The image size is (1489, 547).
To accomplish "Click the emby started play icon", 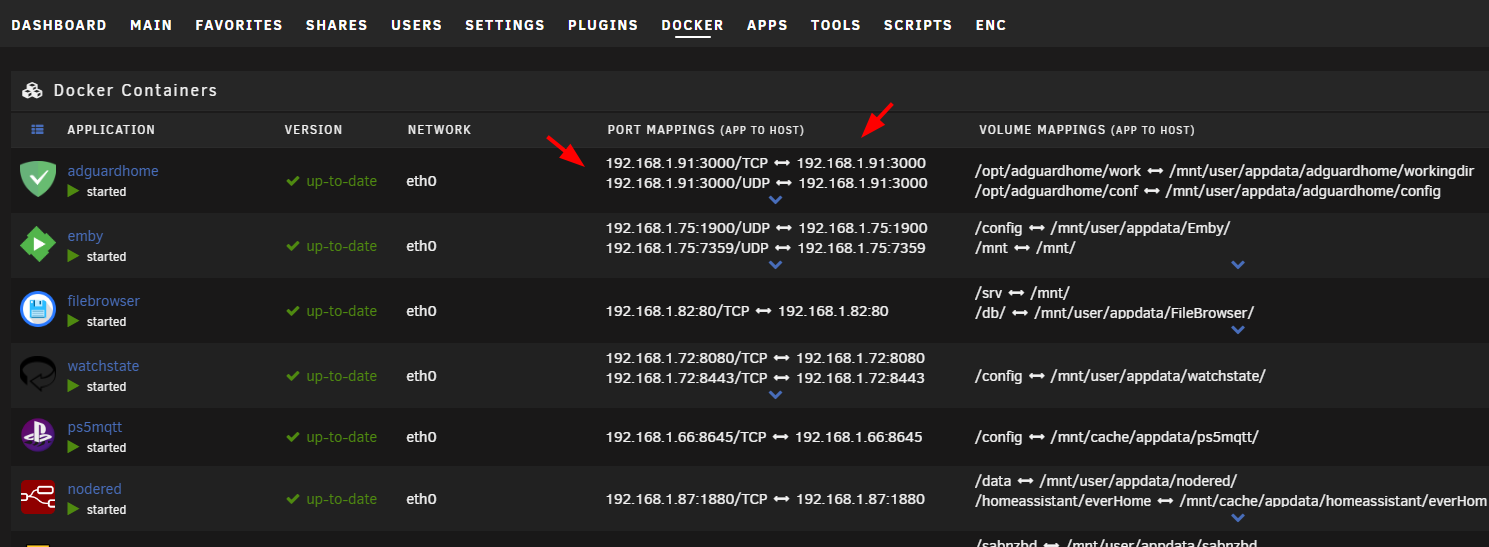I will coord(73,256).
